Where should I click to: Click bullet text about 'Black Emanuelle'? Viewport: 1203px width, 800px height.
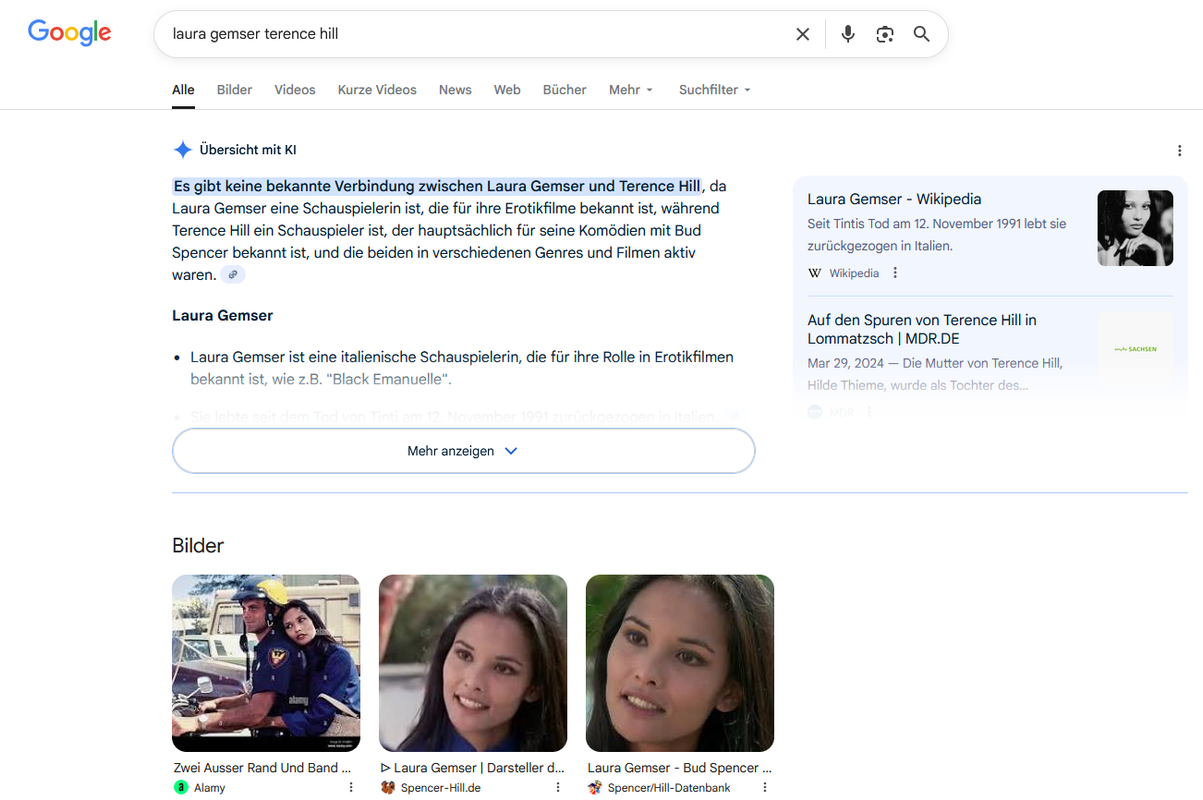point(462,368)
